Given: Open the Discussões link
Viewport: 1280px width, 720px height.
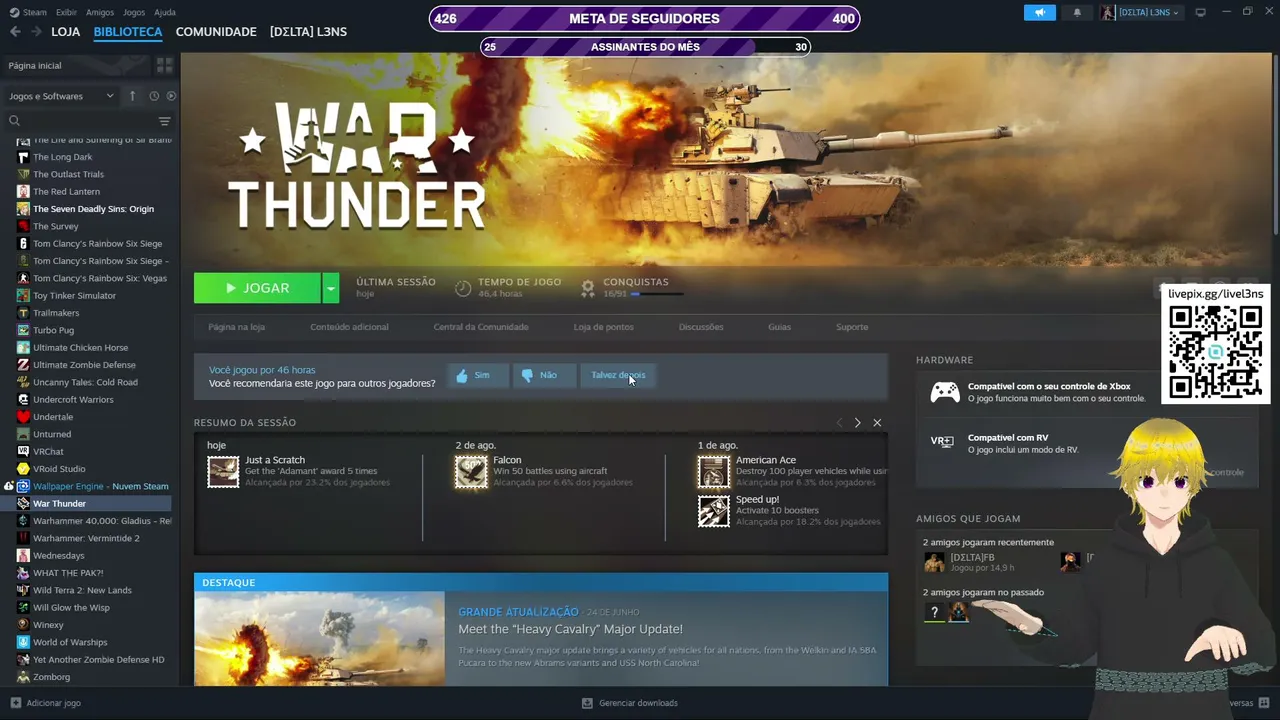Looking at the screenshot, I should [701, 327].
